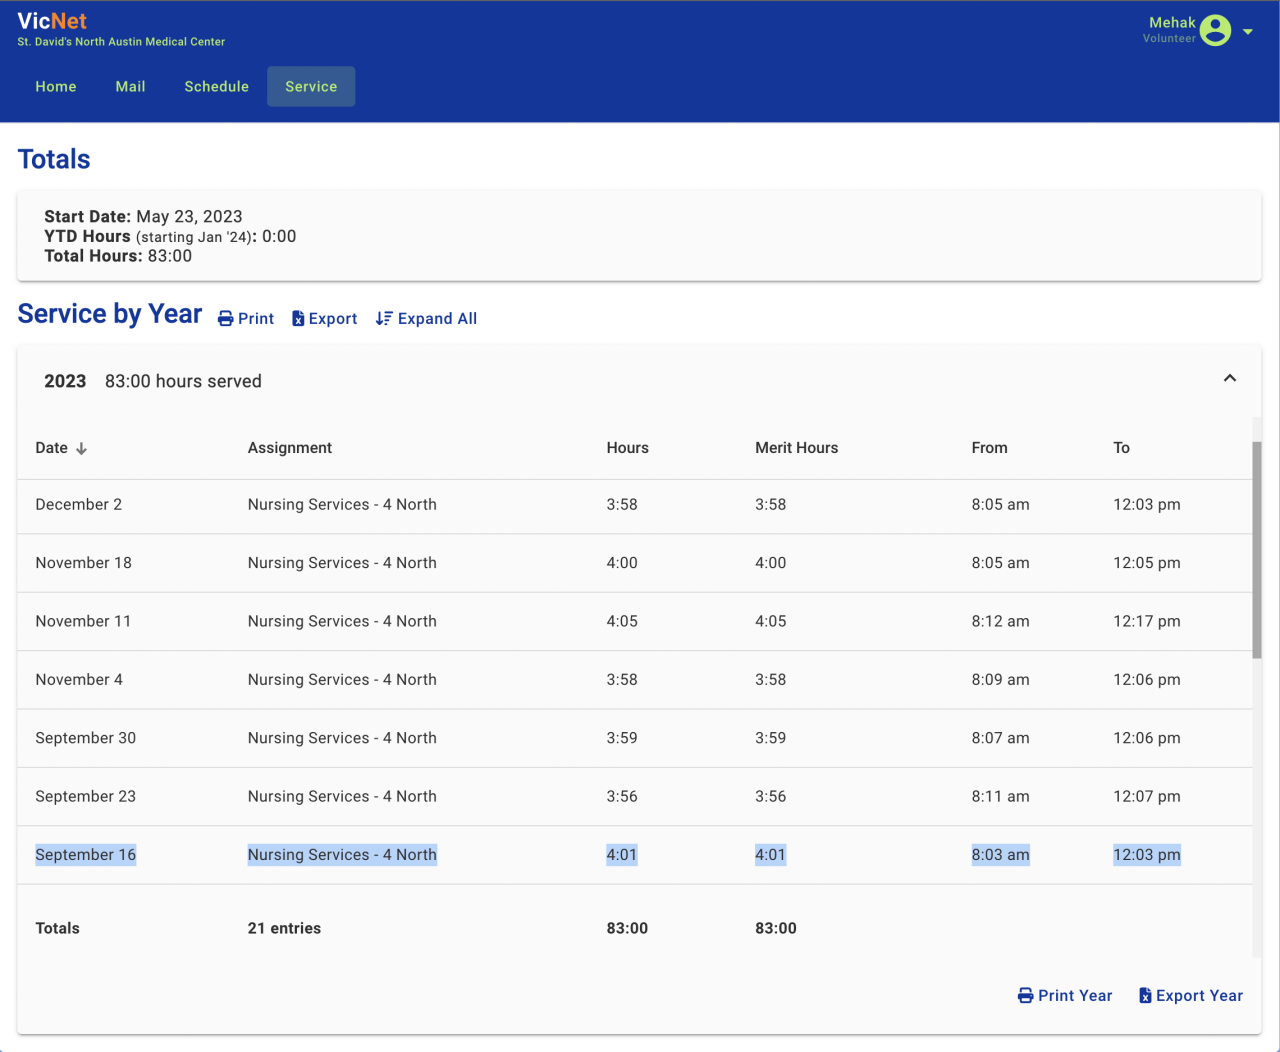Click the Export Year button text

(x=1199, y=996)
